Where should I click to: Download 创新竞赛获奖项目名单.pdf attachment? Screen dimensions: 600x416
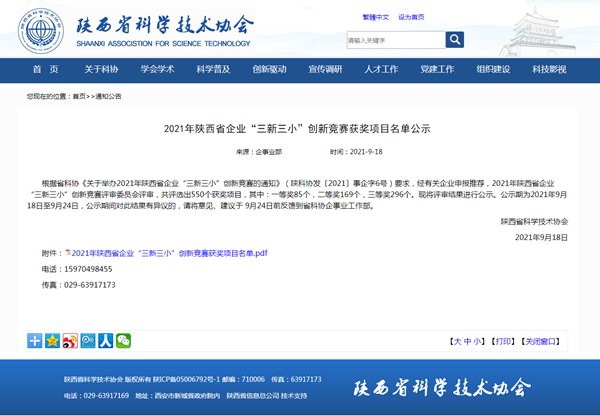pyautogui.click(x=170, y=254)
